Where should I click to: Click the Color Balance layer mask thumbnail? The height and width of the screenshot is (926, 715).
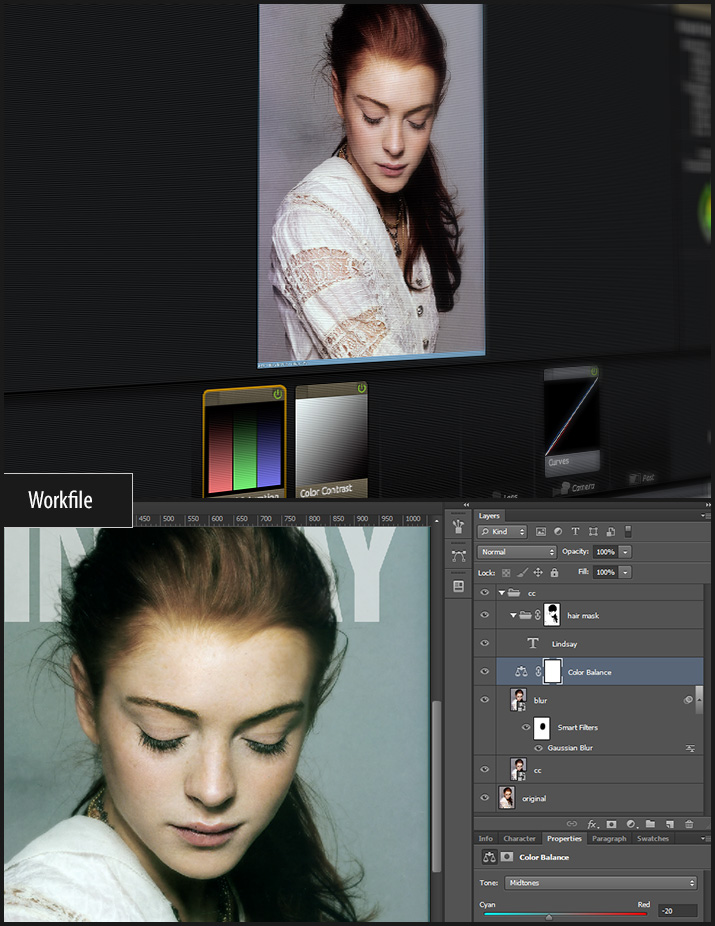point(552,672)
